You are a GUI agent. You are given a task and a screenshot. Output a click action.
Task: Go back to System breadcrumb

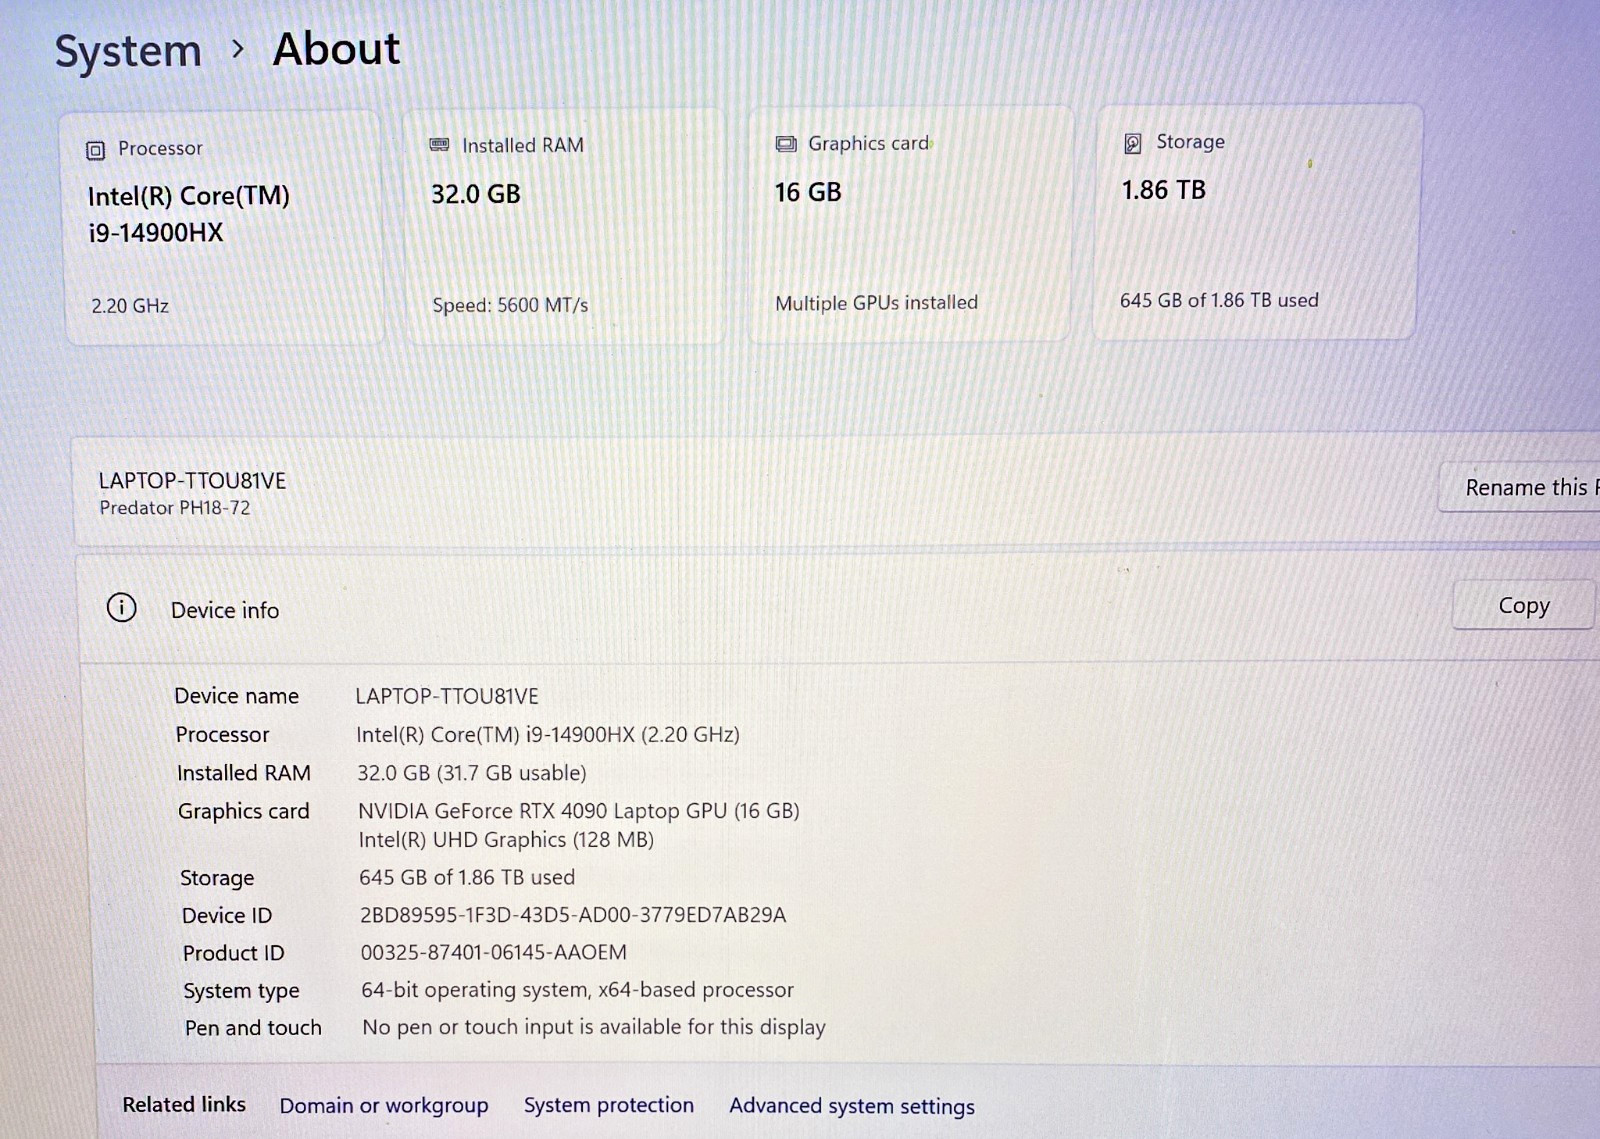128,52
